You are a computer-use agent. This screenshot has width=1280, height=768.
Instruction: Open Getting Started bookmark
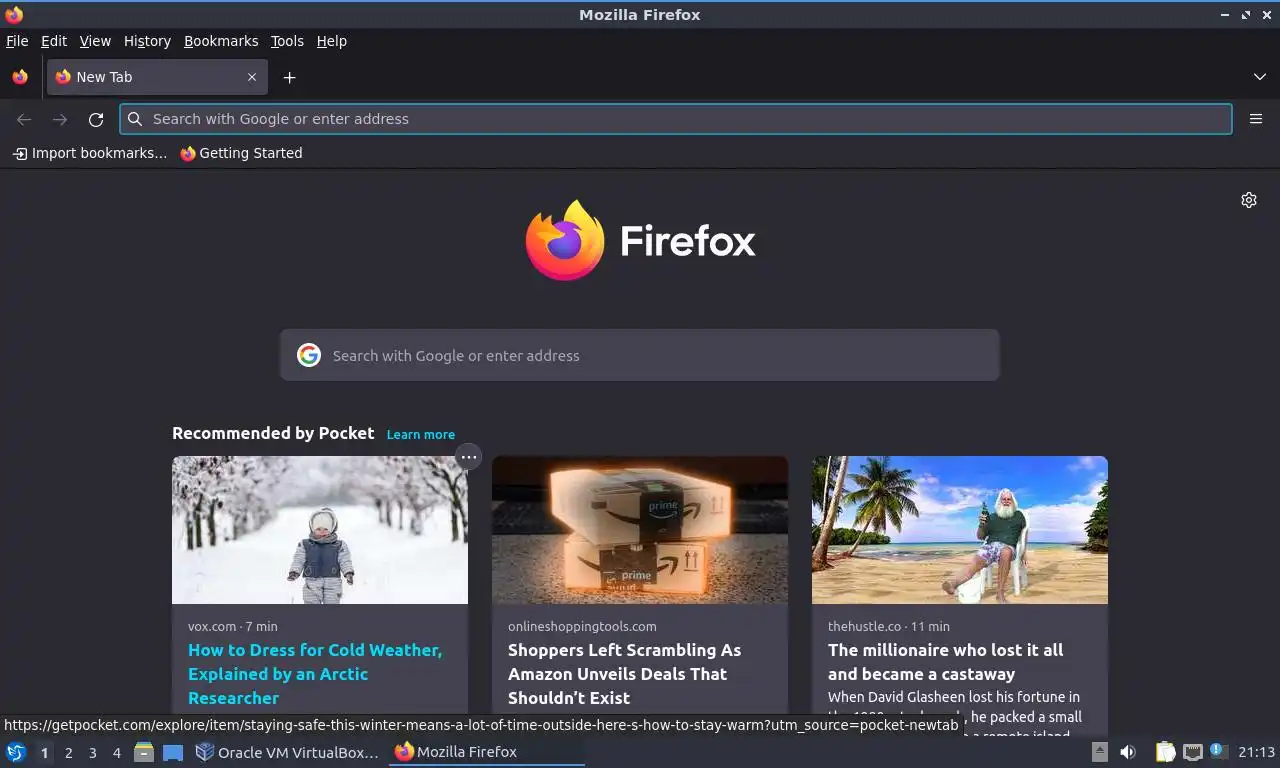coord(241,153)
